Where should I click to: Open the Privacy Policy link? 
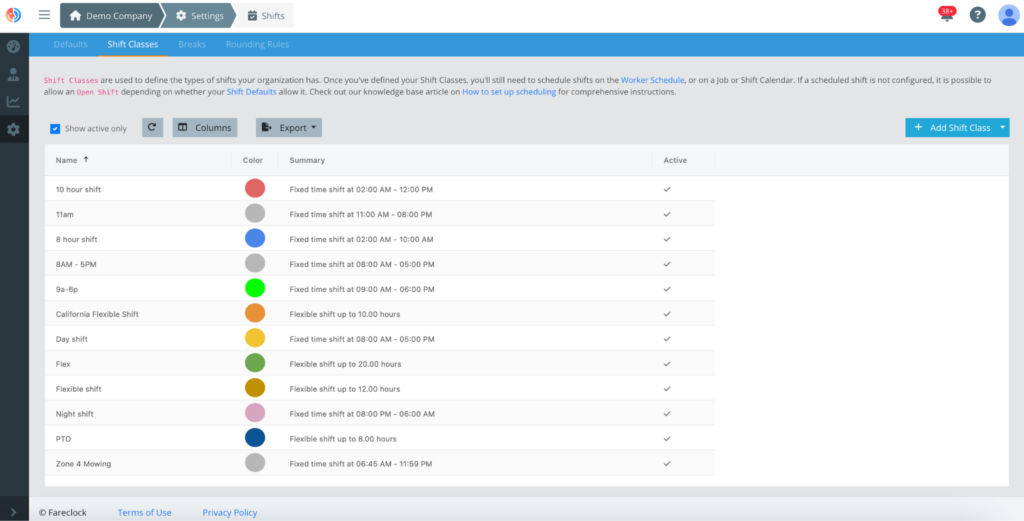click(x=230, y=513)
